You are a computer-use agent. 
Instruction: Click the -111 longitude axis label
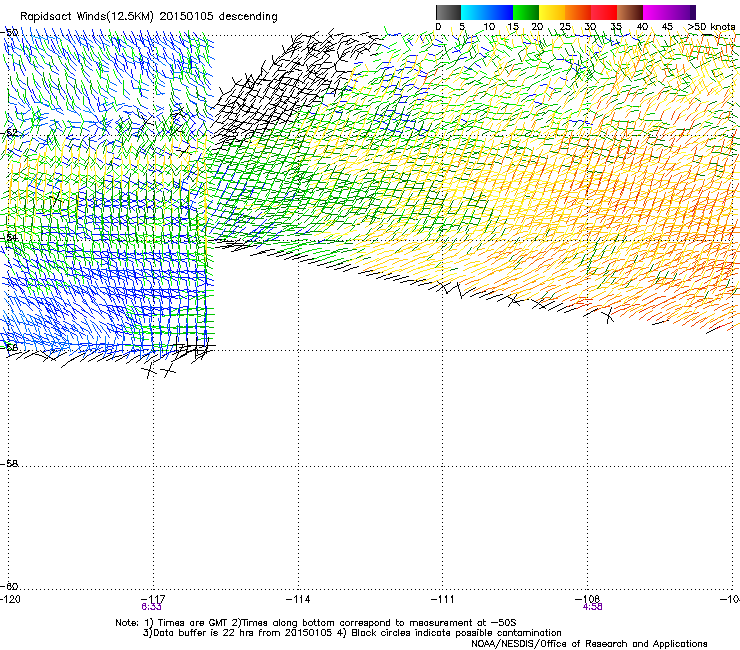[443, 599]
